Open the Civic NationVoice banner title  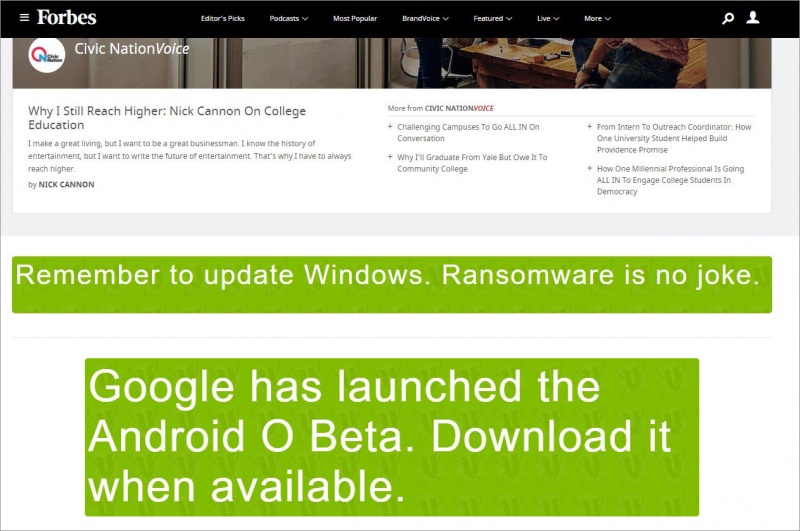pos(132,49)
